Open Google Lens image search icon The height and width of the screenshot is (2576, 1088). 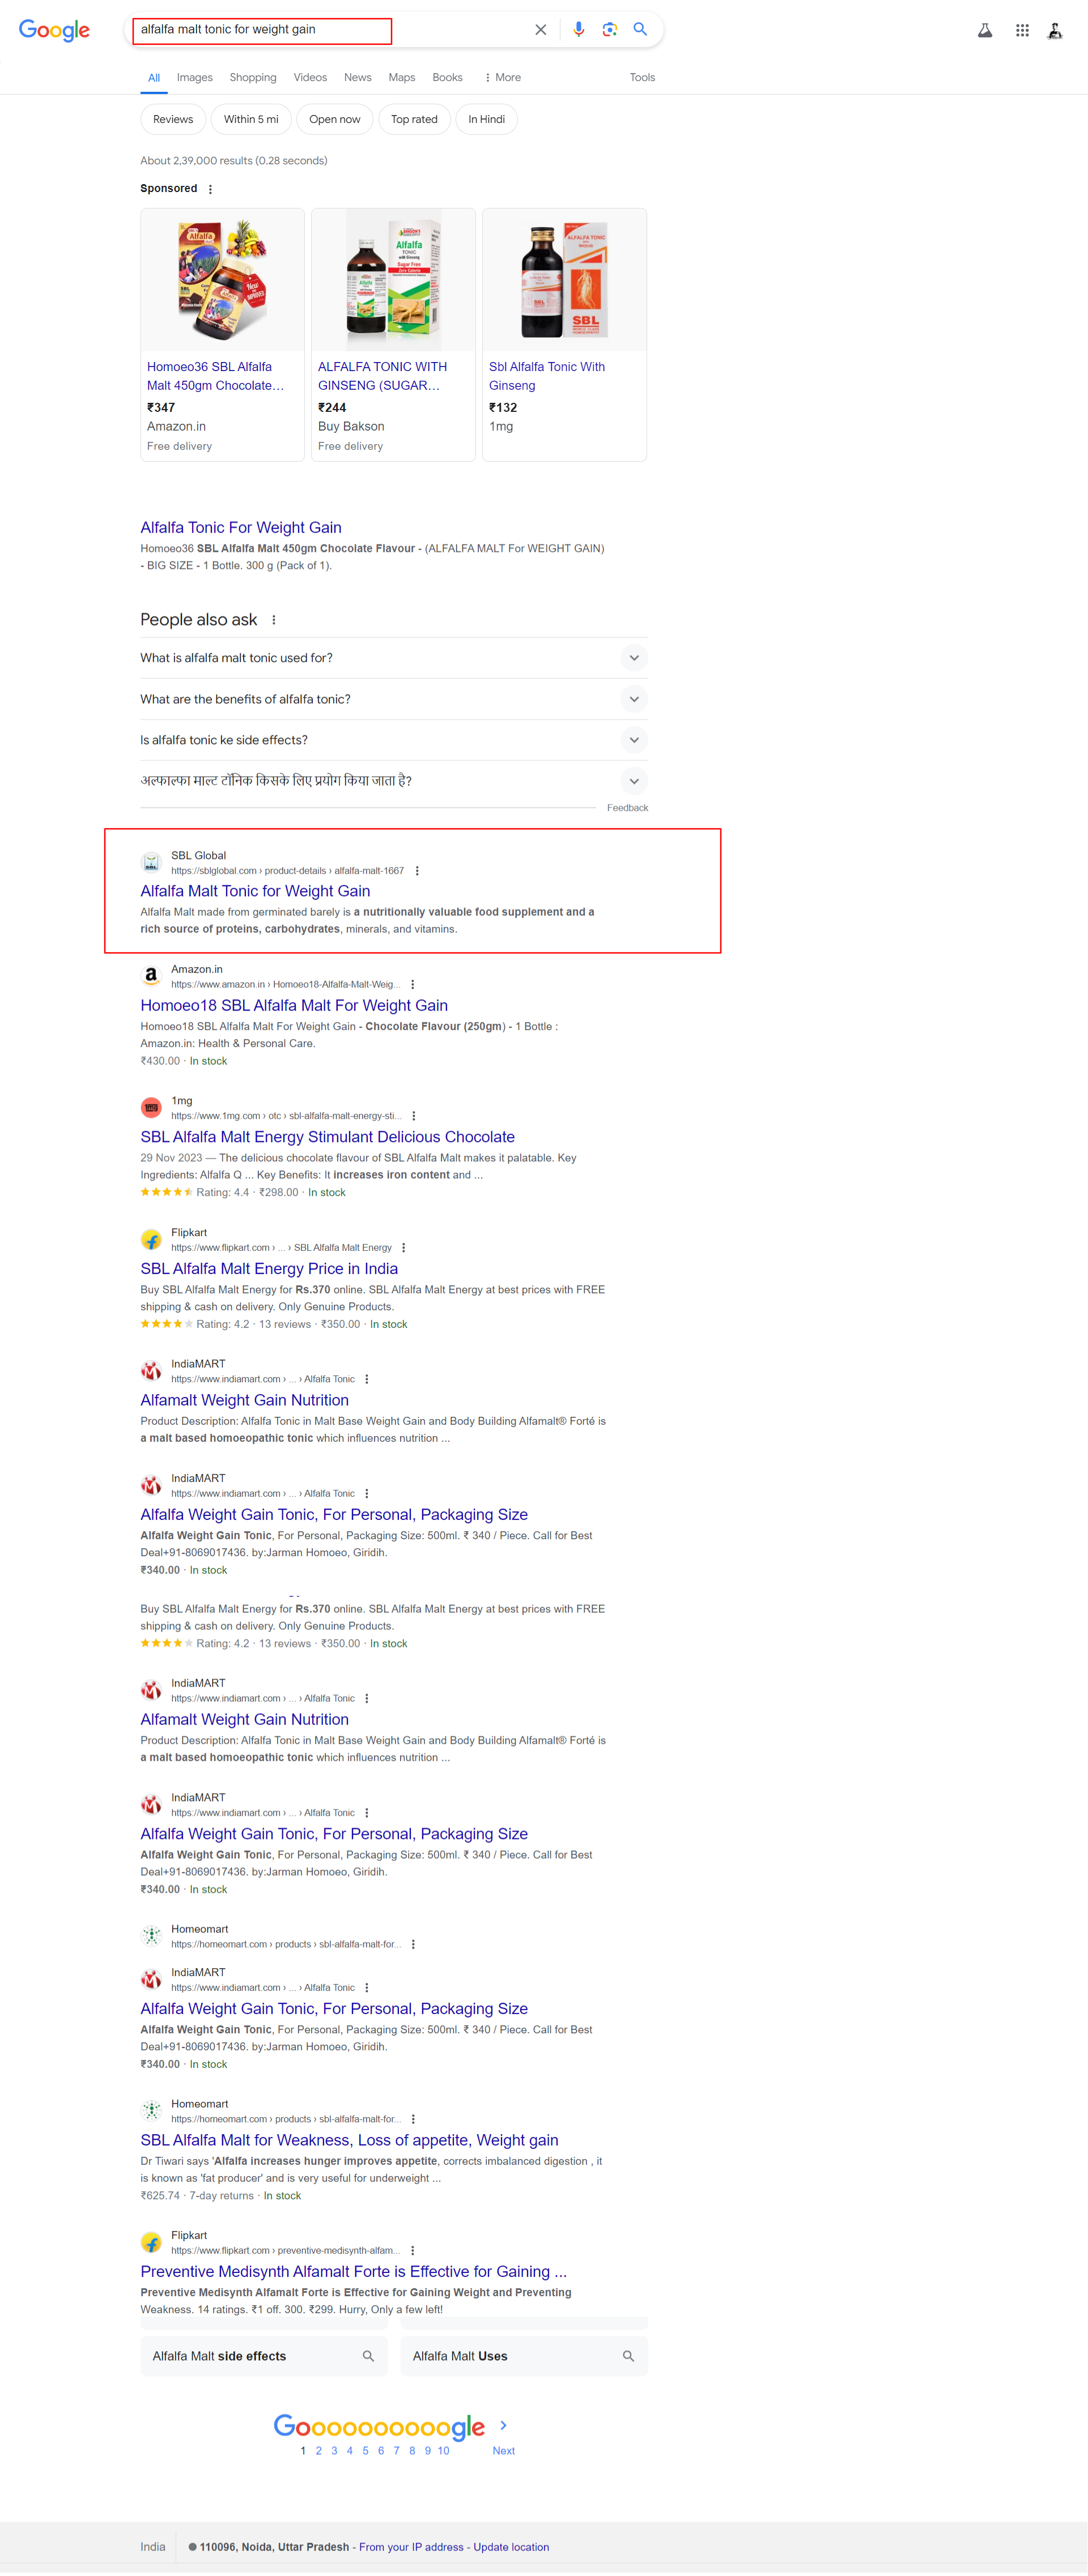[x=609, y=30]
